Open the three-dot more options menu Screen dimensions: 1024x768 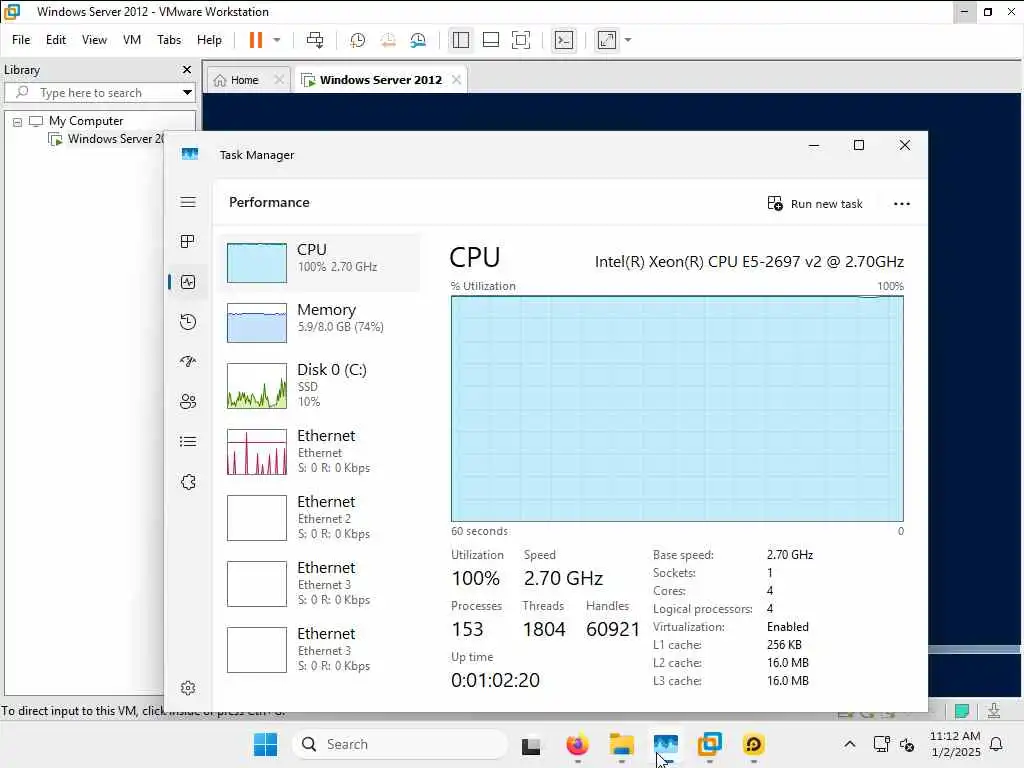pos(902,204)
